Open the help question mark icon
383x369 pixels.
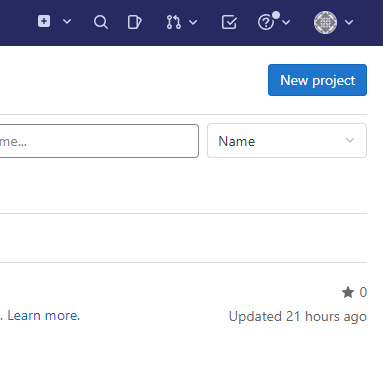(x=266, y=23)
